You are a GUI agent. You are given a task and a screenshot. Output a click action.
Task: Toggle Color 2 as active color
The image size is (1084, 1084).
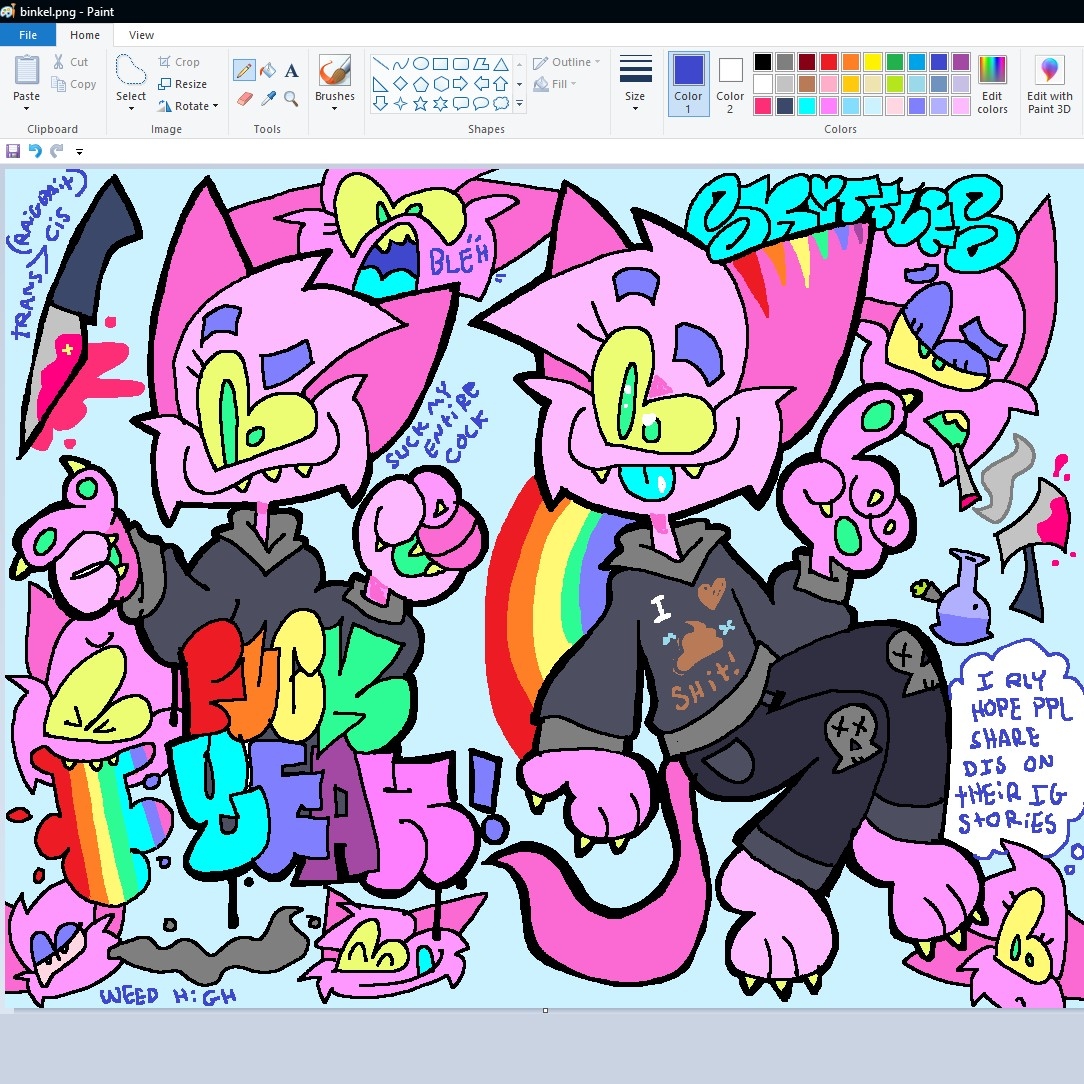730,84
